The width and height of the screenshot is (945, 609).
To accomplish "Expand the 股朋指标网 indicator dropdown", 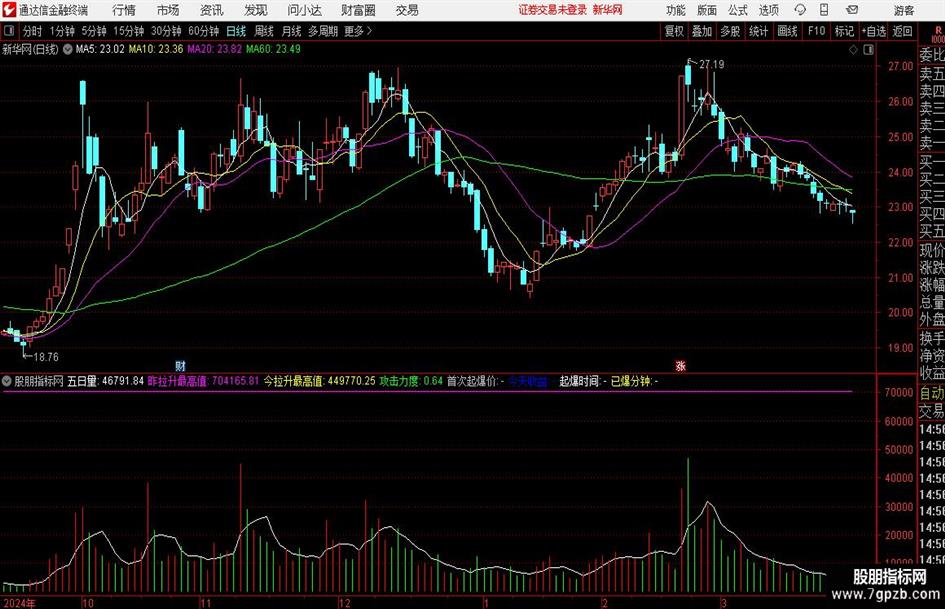I will pos(7,381).
